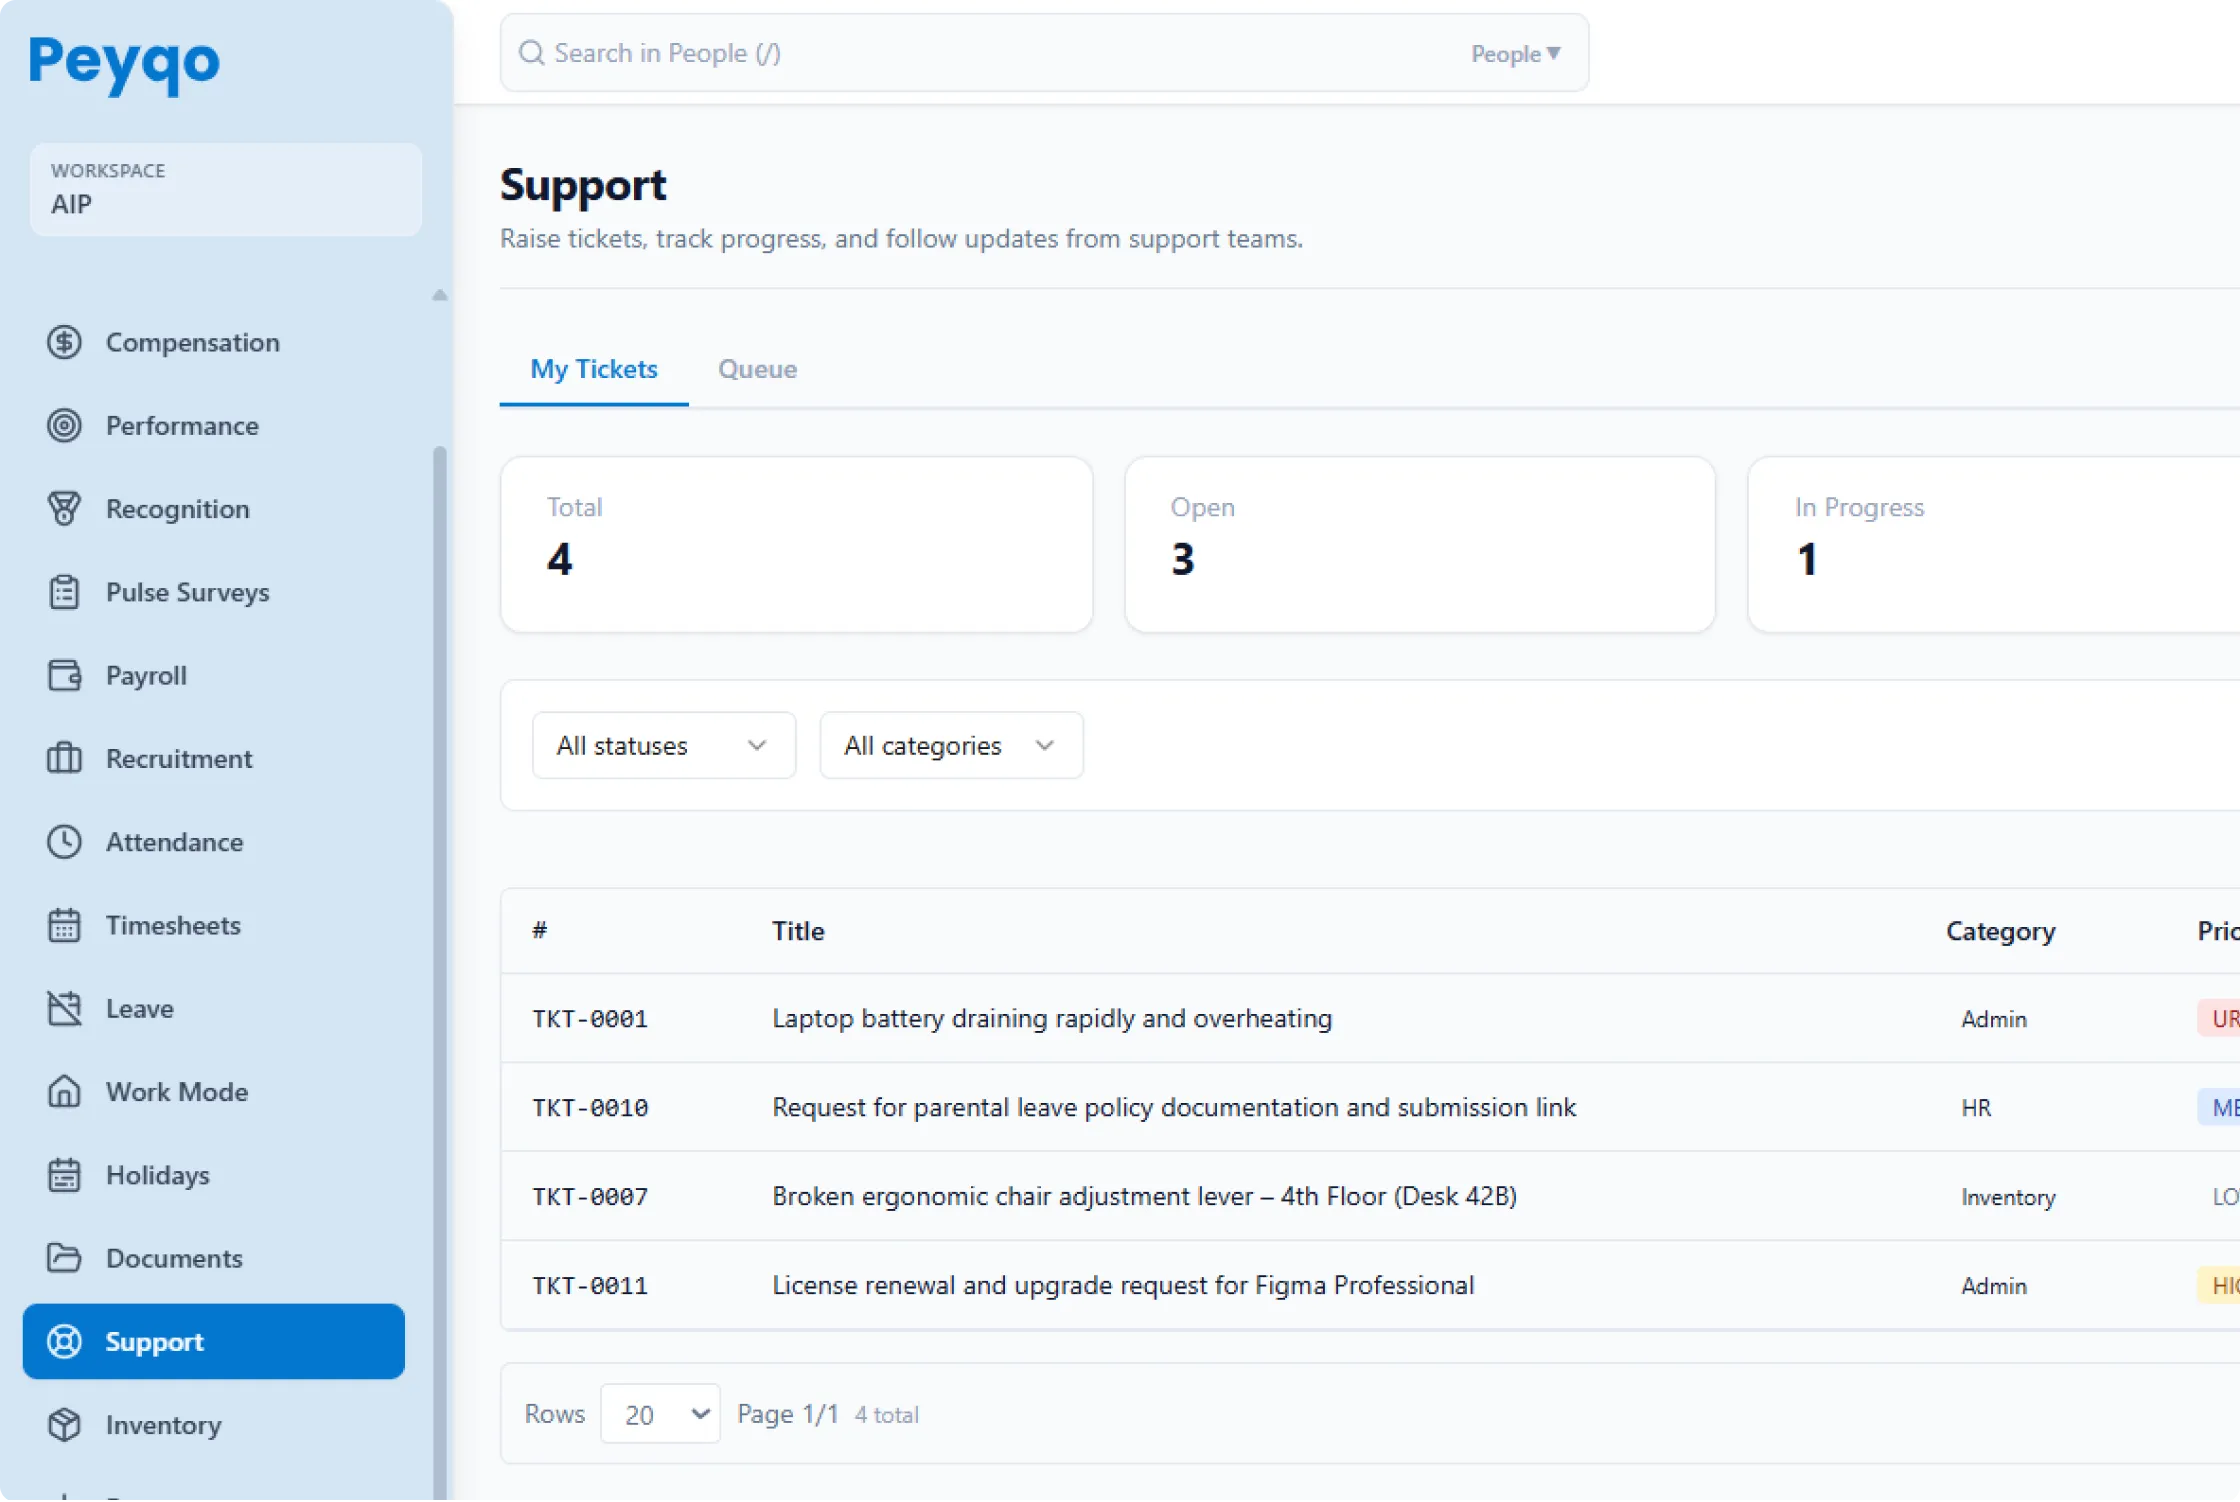Click the Inventory category cell in table
This screenshot has height=1502, width=2240.
(x=2008, y=1196)
